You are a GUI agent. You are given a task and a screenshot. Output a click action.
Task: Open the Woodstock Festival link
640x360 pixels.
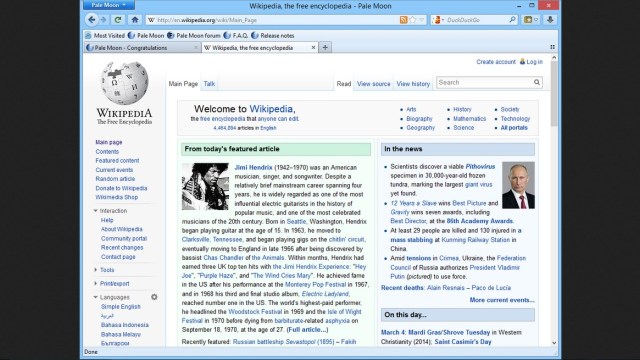tap(255, 312)
